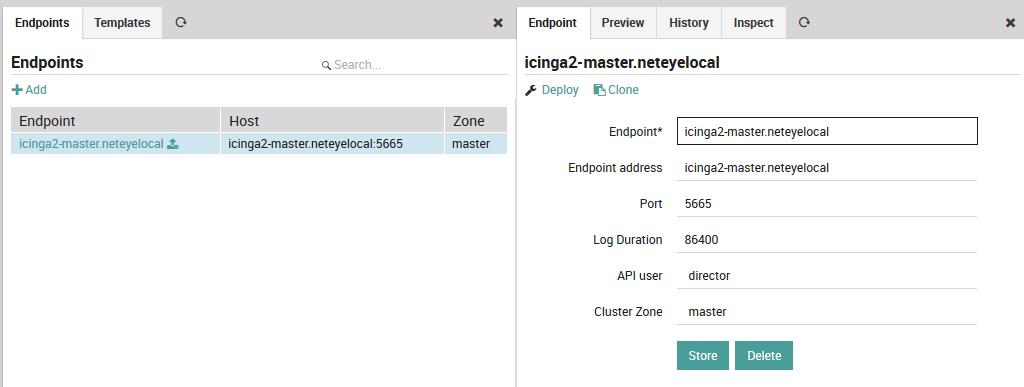This screenshot has width=1024, height=387.
Task: Click the wrench icon beside Deploy
Action: click(531, 90)
